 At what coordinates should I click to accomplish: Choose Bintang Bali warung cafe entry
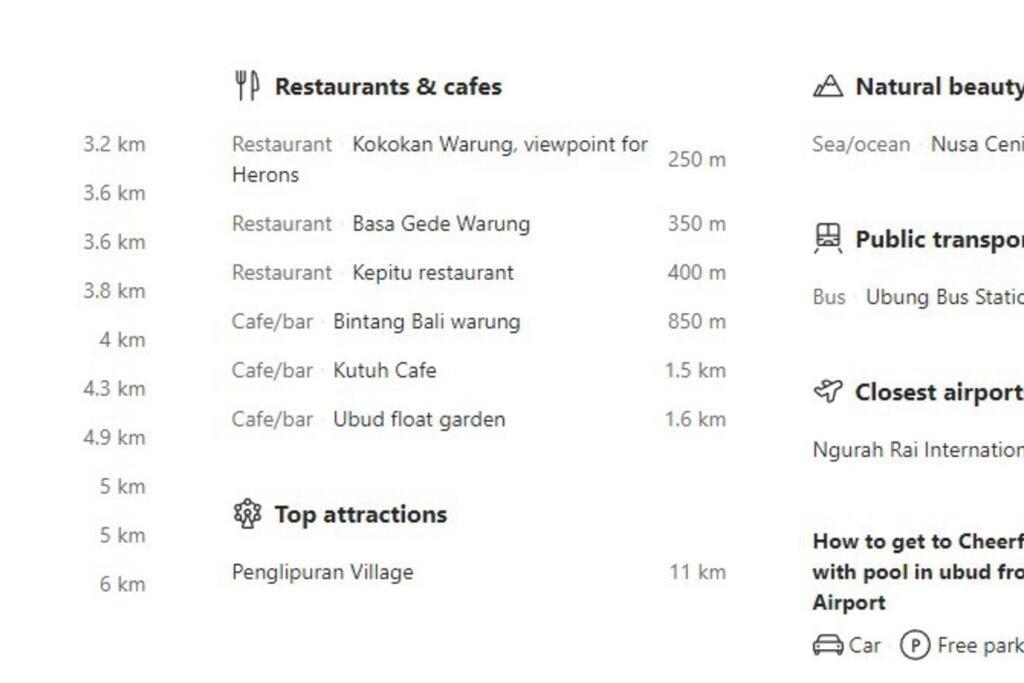(x=479, y=321)
